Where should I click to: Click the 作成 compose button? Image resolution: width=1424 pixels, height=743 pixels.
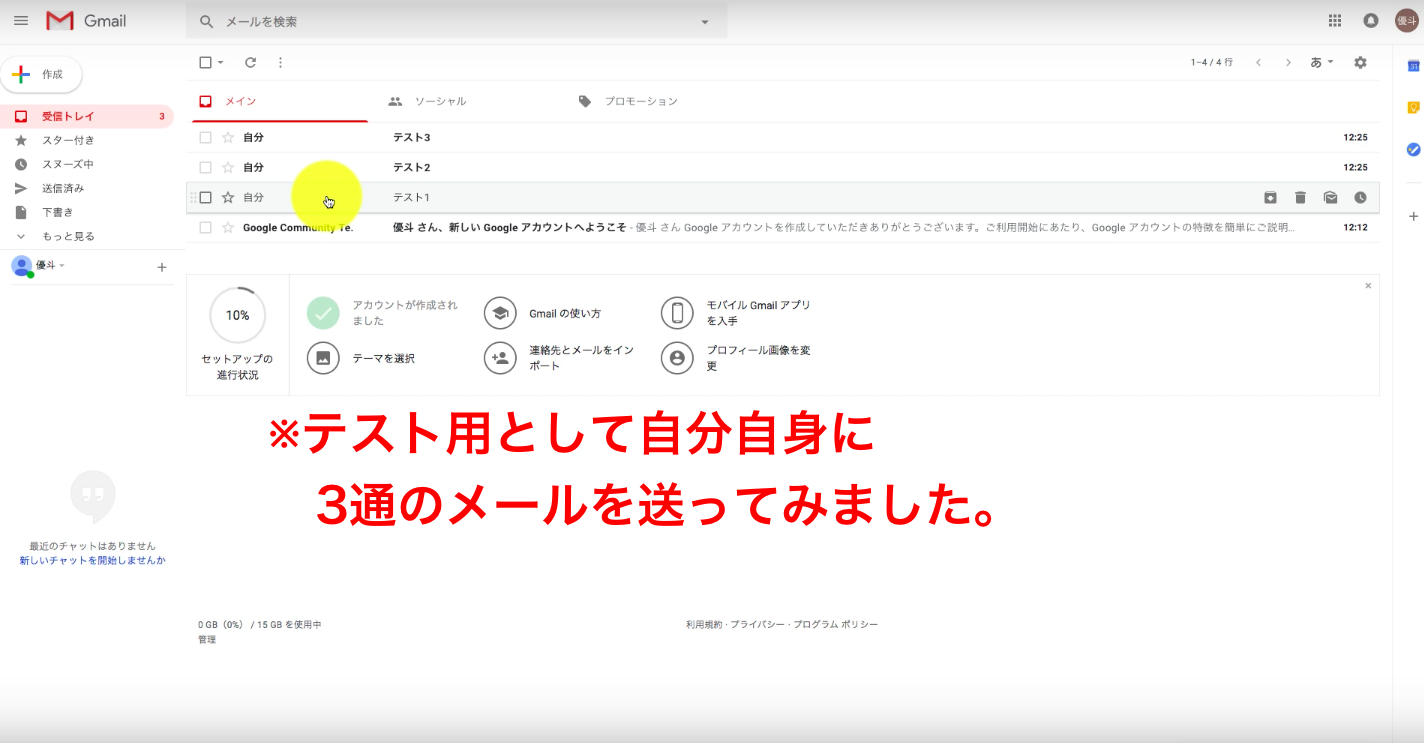coord(41,74)
